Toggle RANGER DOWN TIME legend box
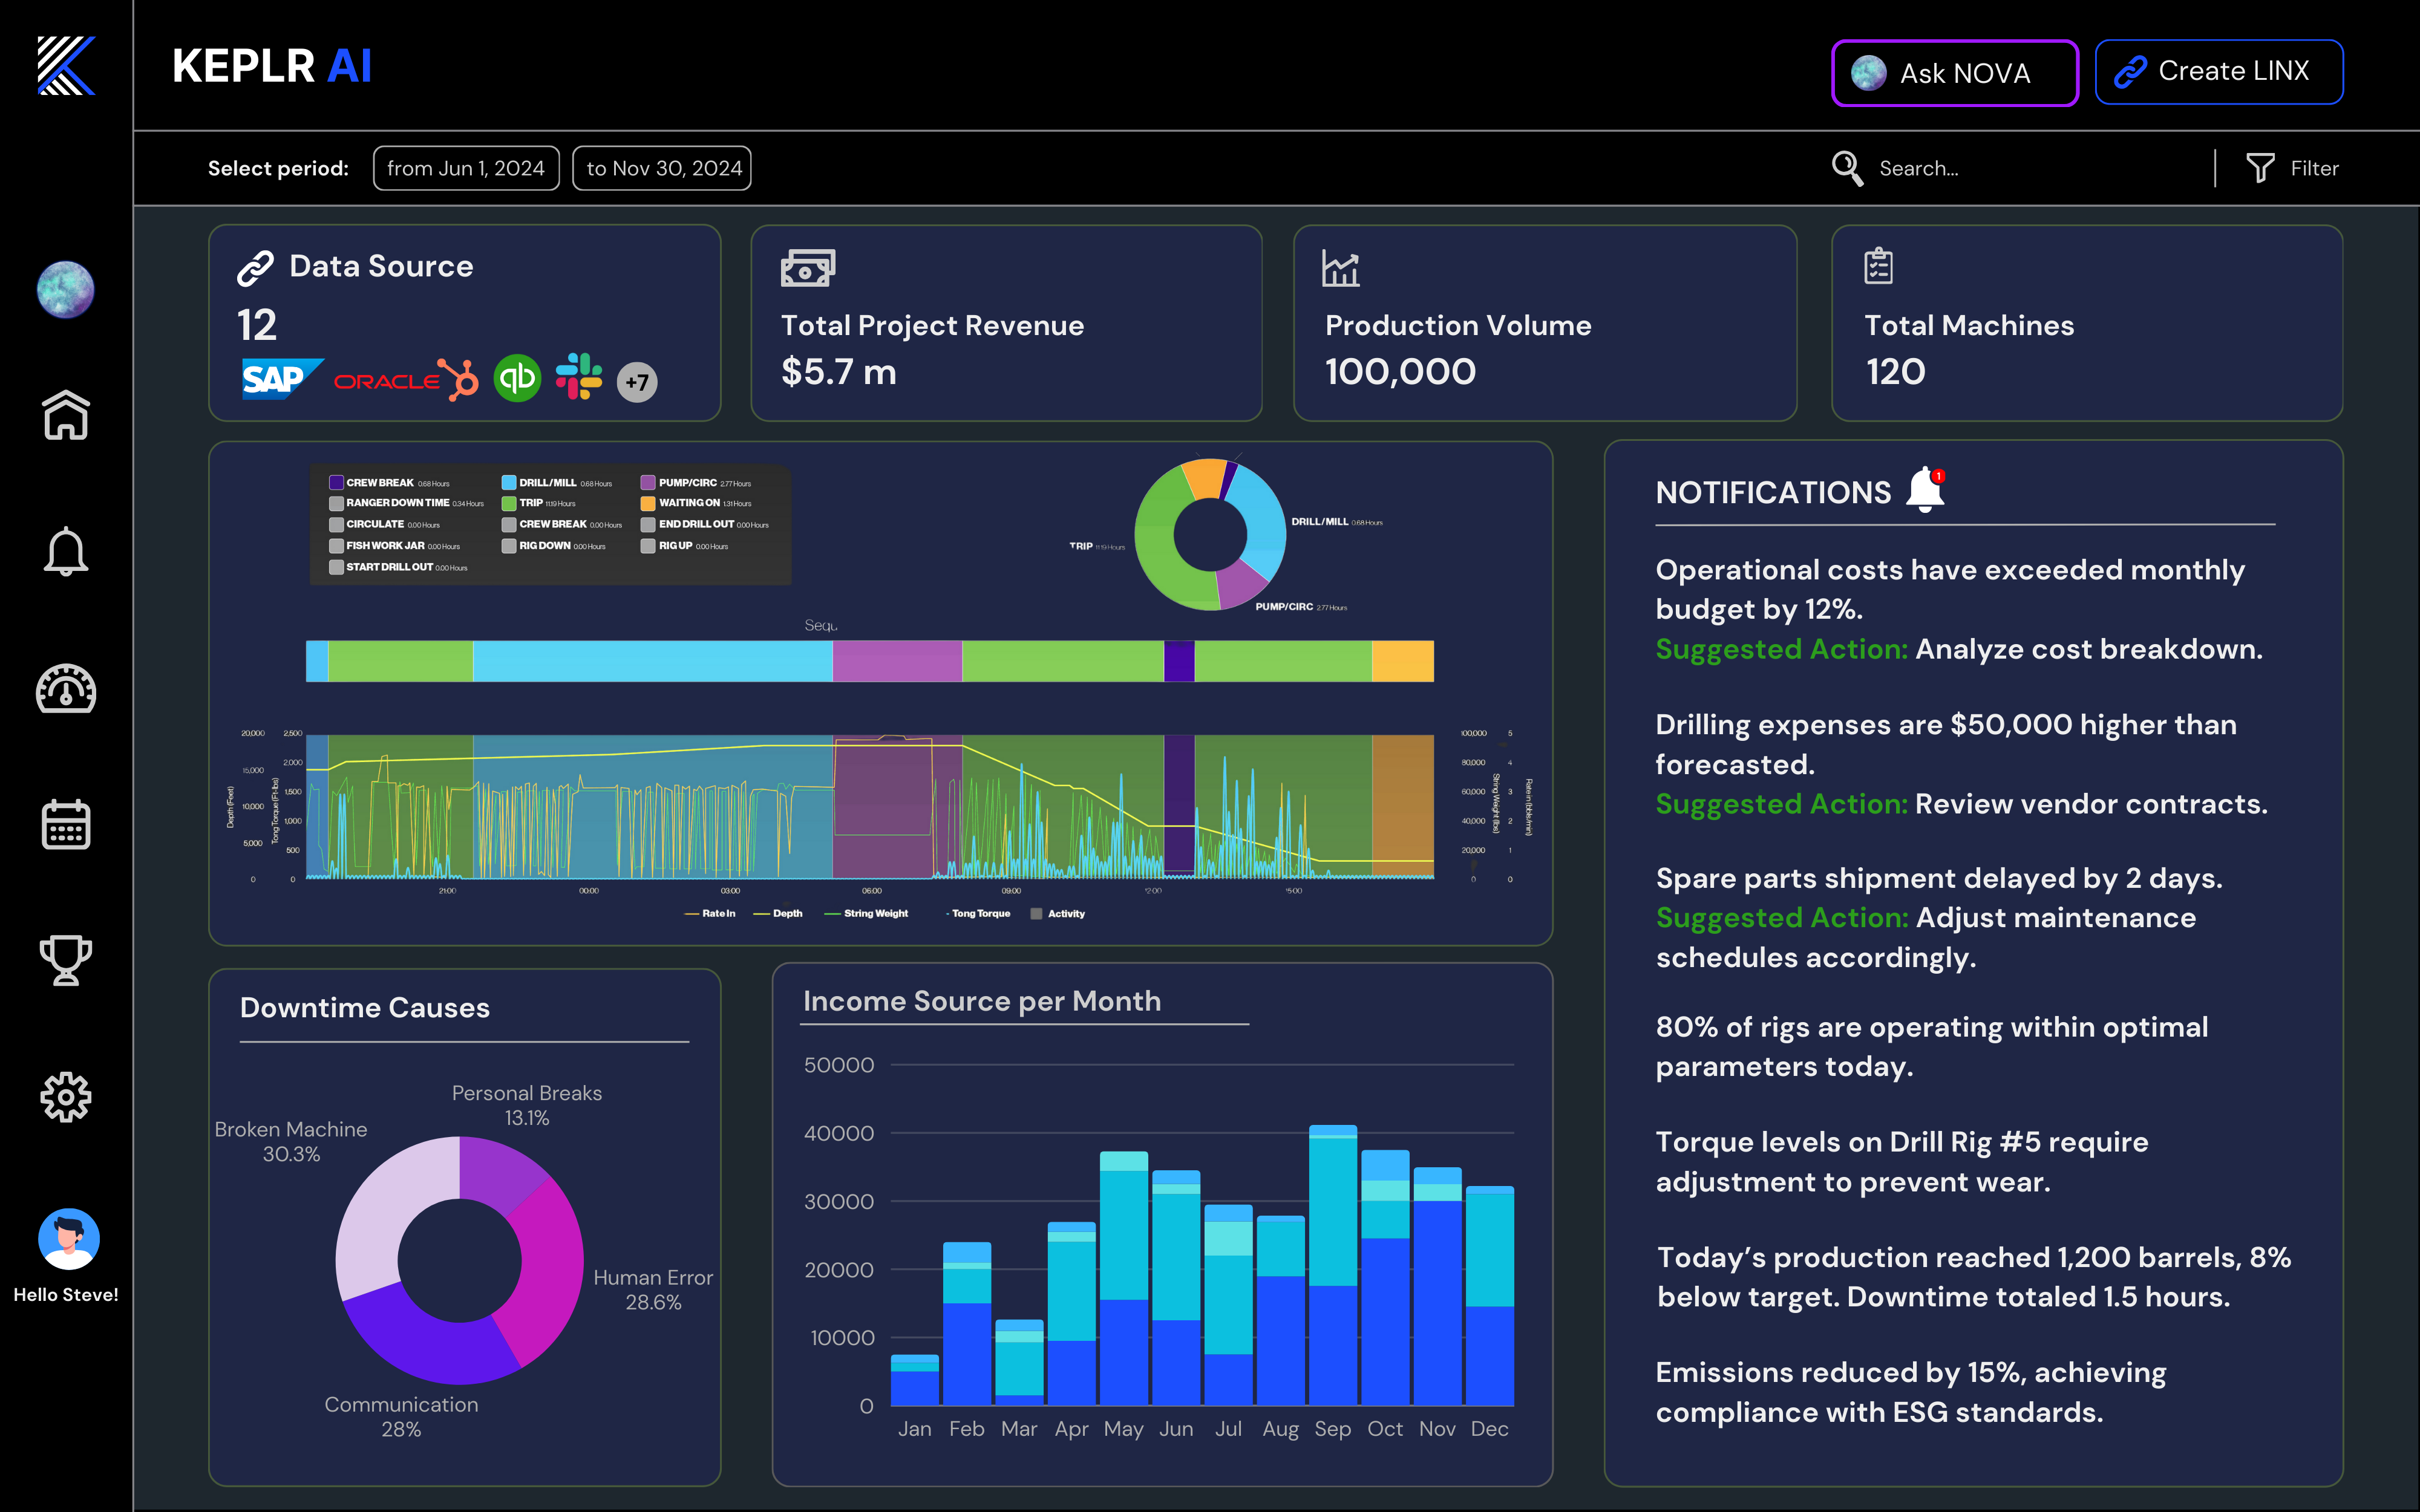 337,504
